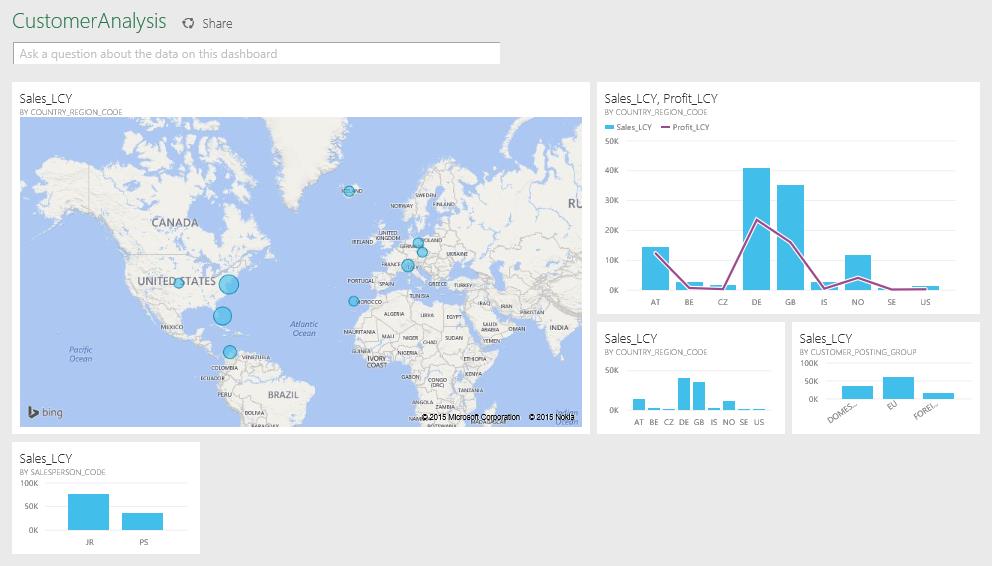The image size is (992, 566).
Task: Select the Iceland bubble on the map
Action: [x=349, y=190]
